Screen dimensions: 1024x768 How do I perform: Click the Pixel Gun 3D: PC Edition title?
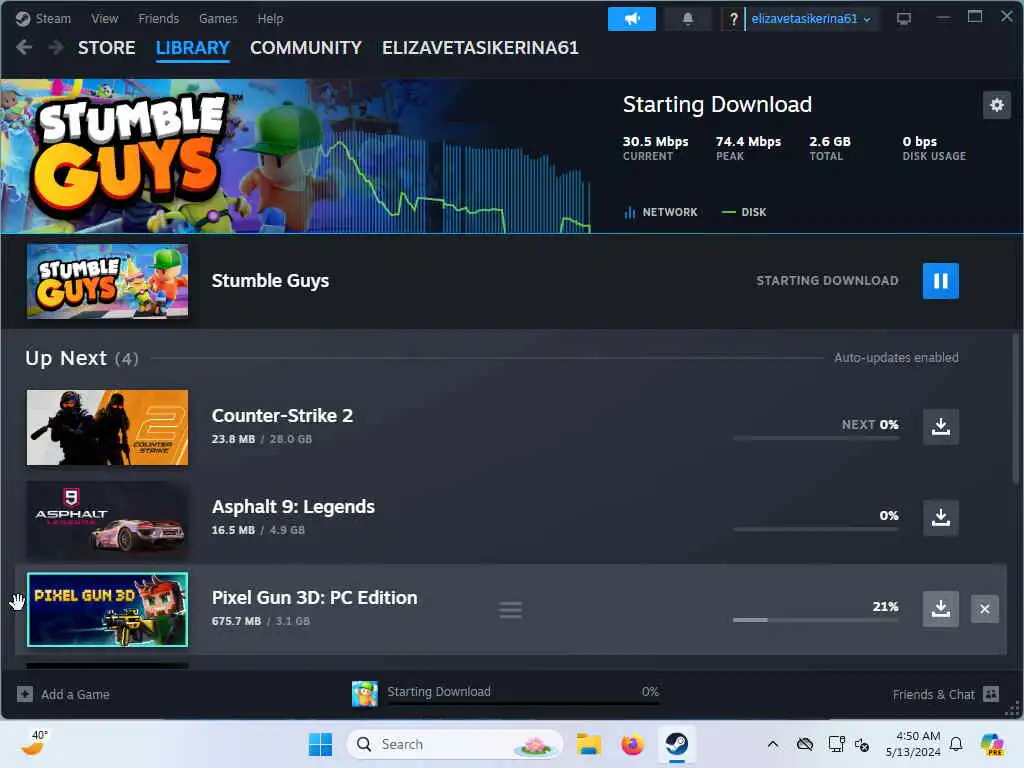tap(314, 598)
